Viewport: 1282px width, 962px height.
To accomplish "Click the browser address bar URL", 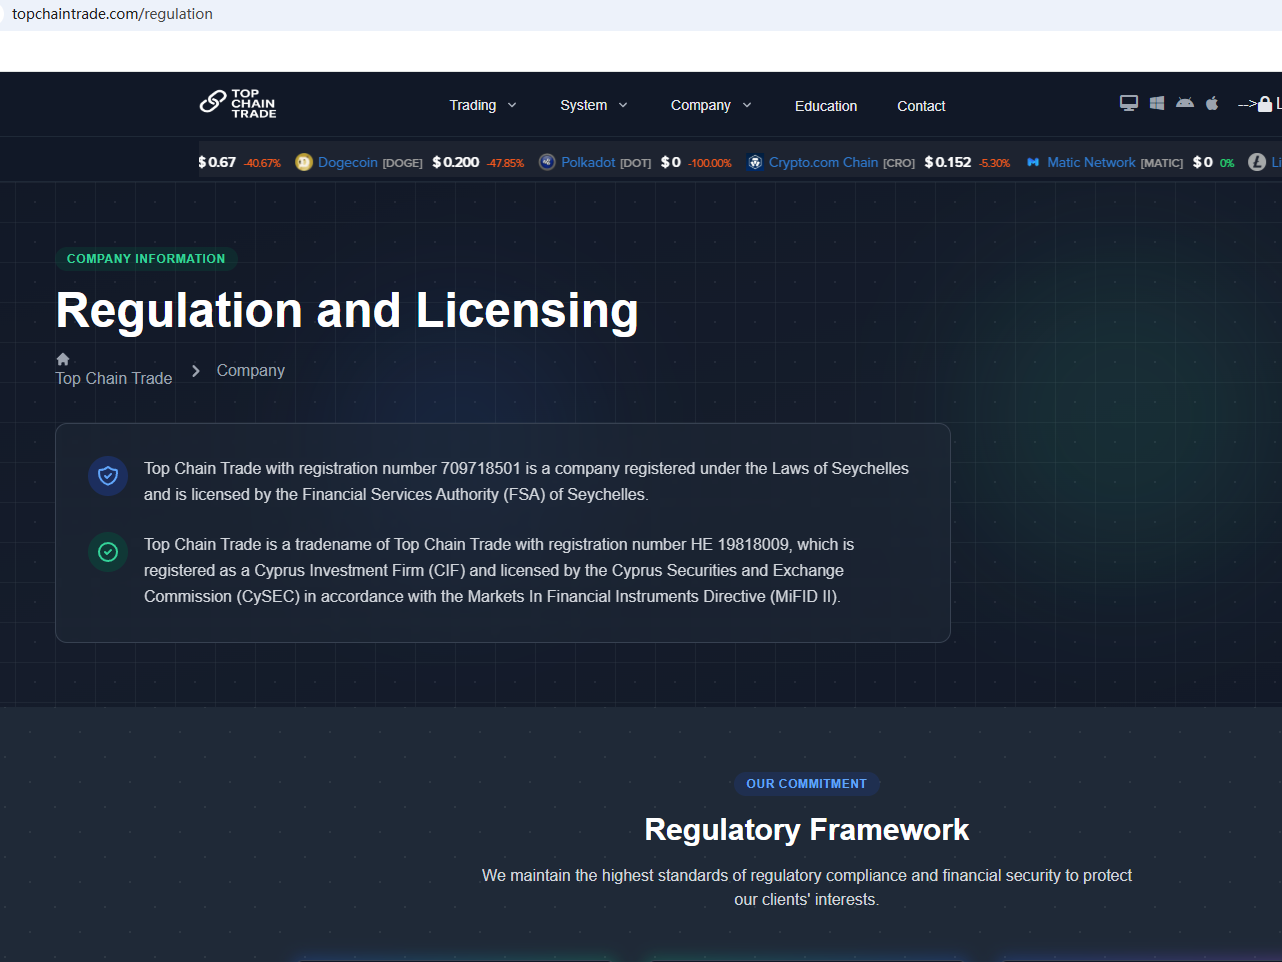I will point(112,14).
